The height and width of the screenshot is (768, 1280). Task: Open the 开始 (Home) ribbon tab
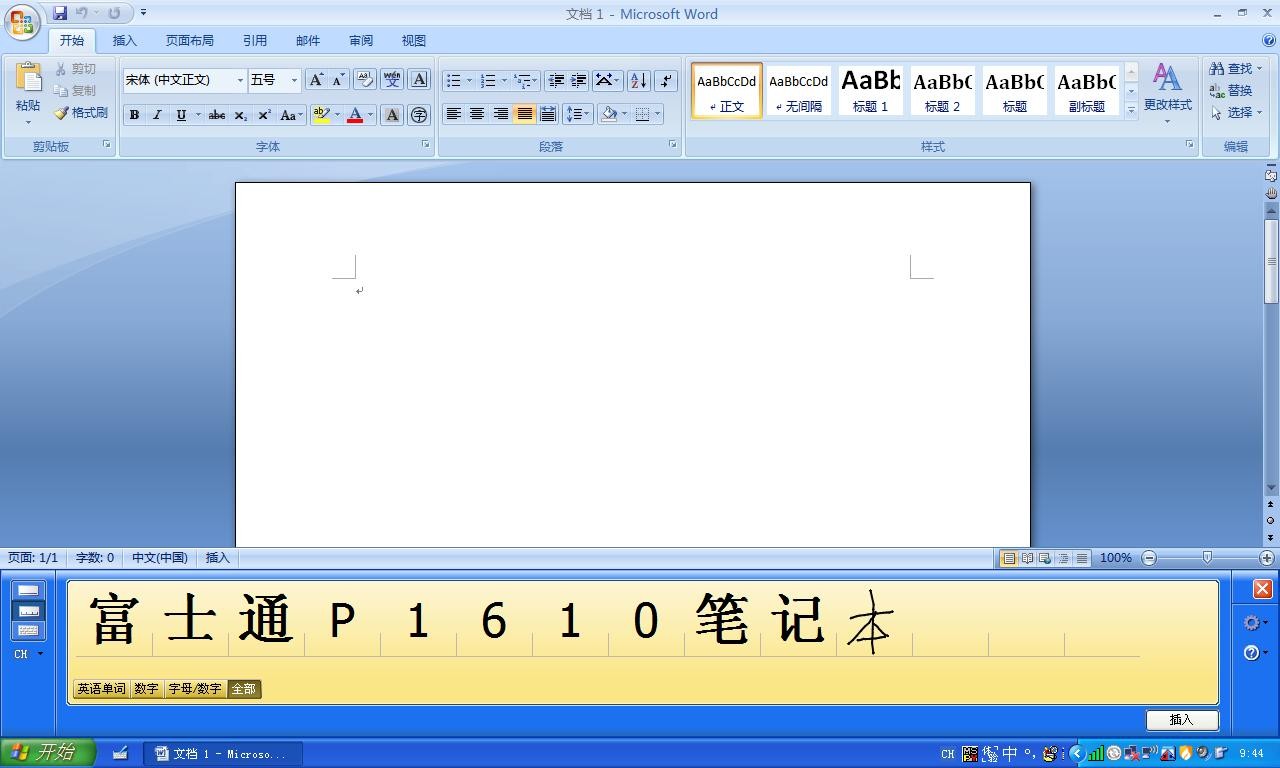coord(72,41)
